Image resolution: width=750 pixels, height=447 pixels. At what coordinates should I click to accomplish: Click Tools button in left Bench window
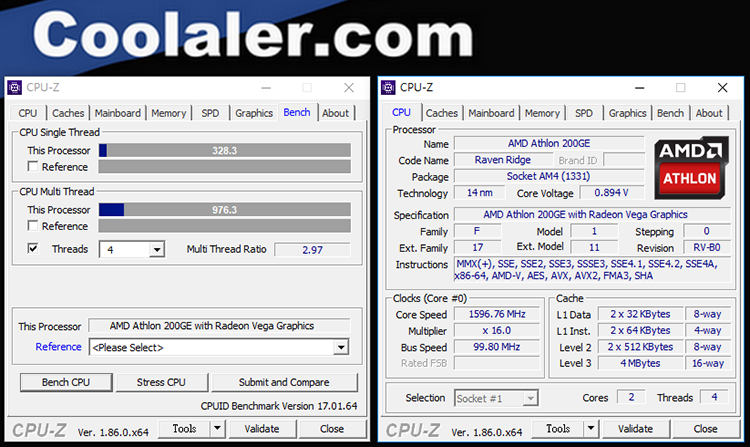pyautogui.click(x=184, y=428)
